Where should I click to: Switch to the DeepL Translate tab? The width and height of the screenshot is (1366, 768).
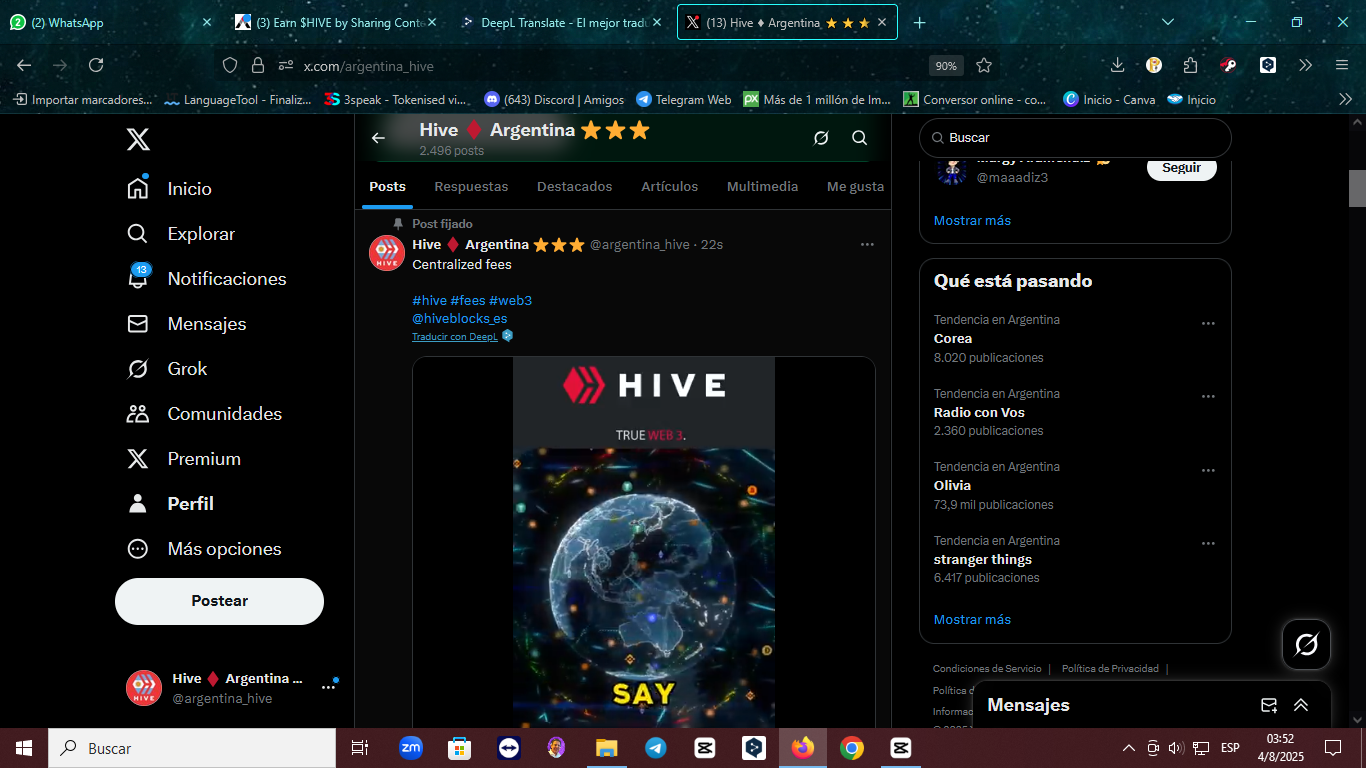[563, 22]
